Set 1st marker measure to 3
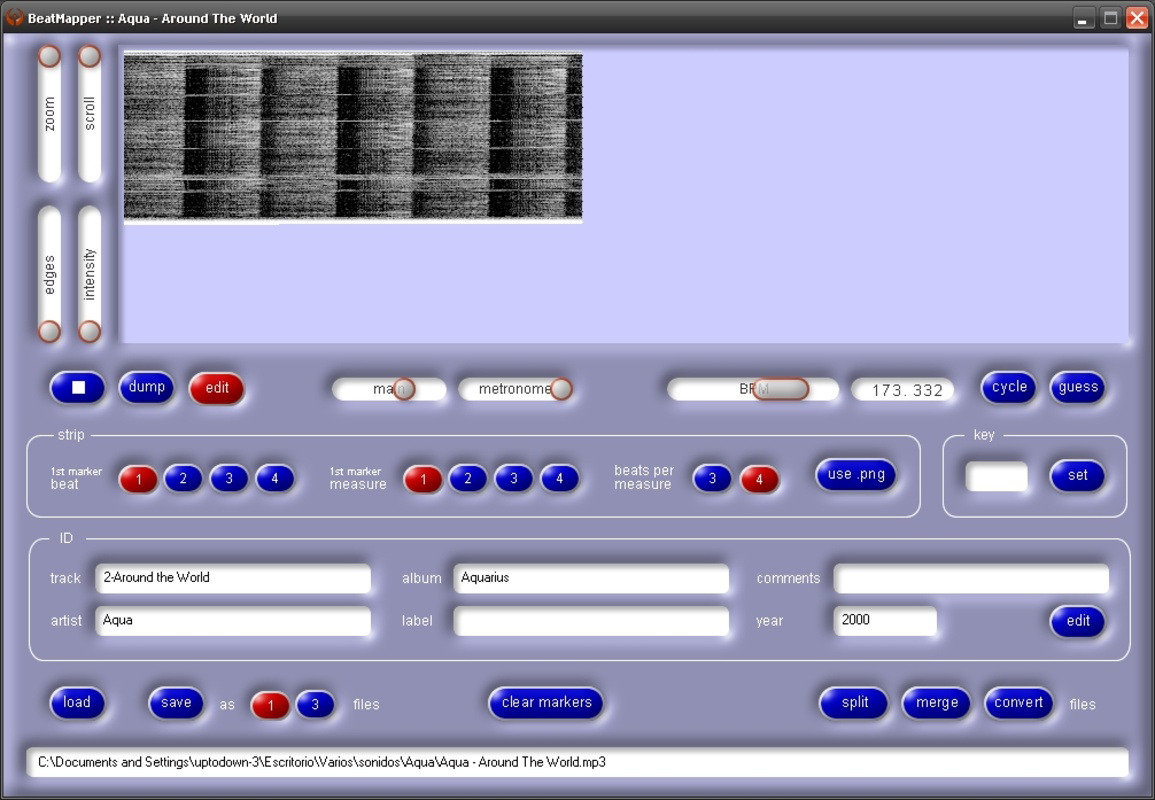 513,479
